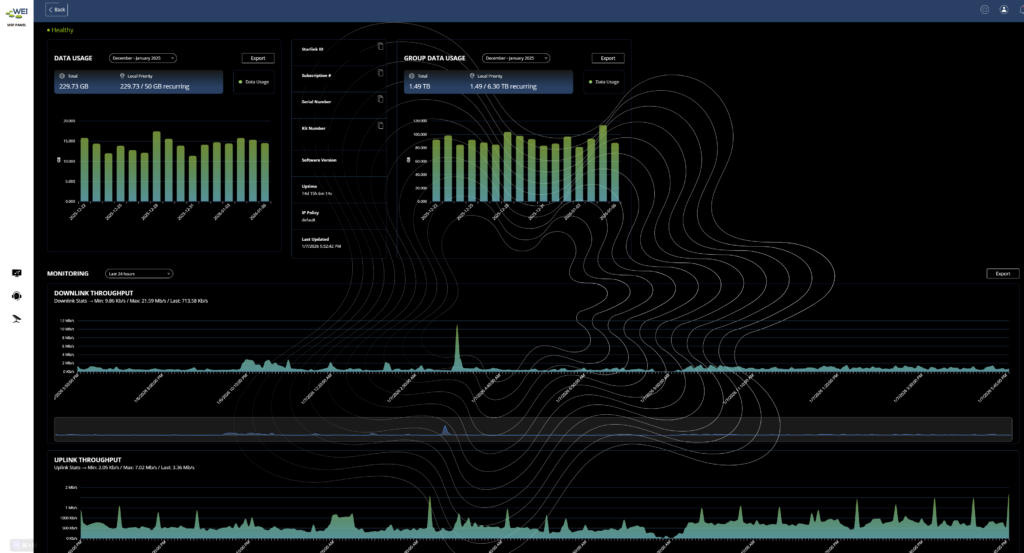The height and width of the screenshot is (553, 1024).
Task: Click the IP Policy 'default' row
Action: 340,216
